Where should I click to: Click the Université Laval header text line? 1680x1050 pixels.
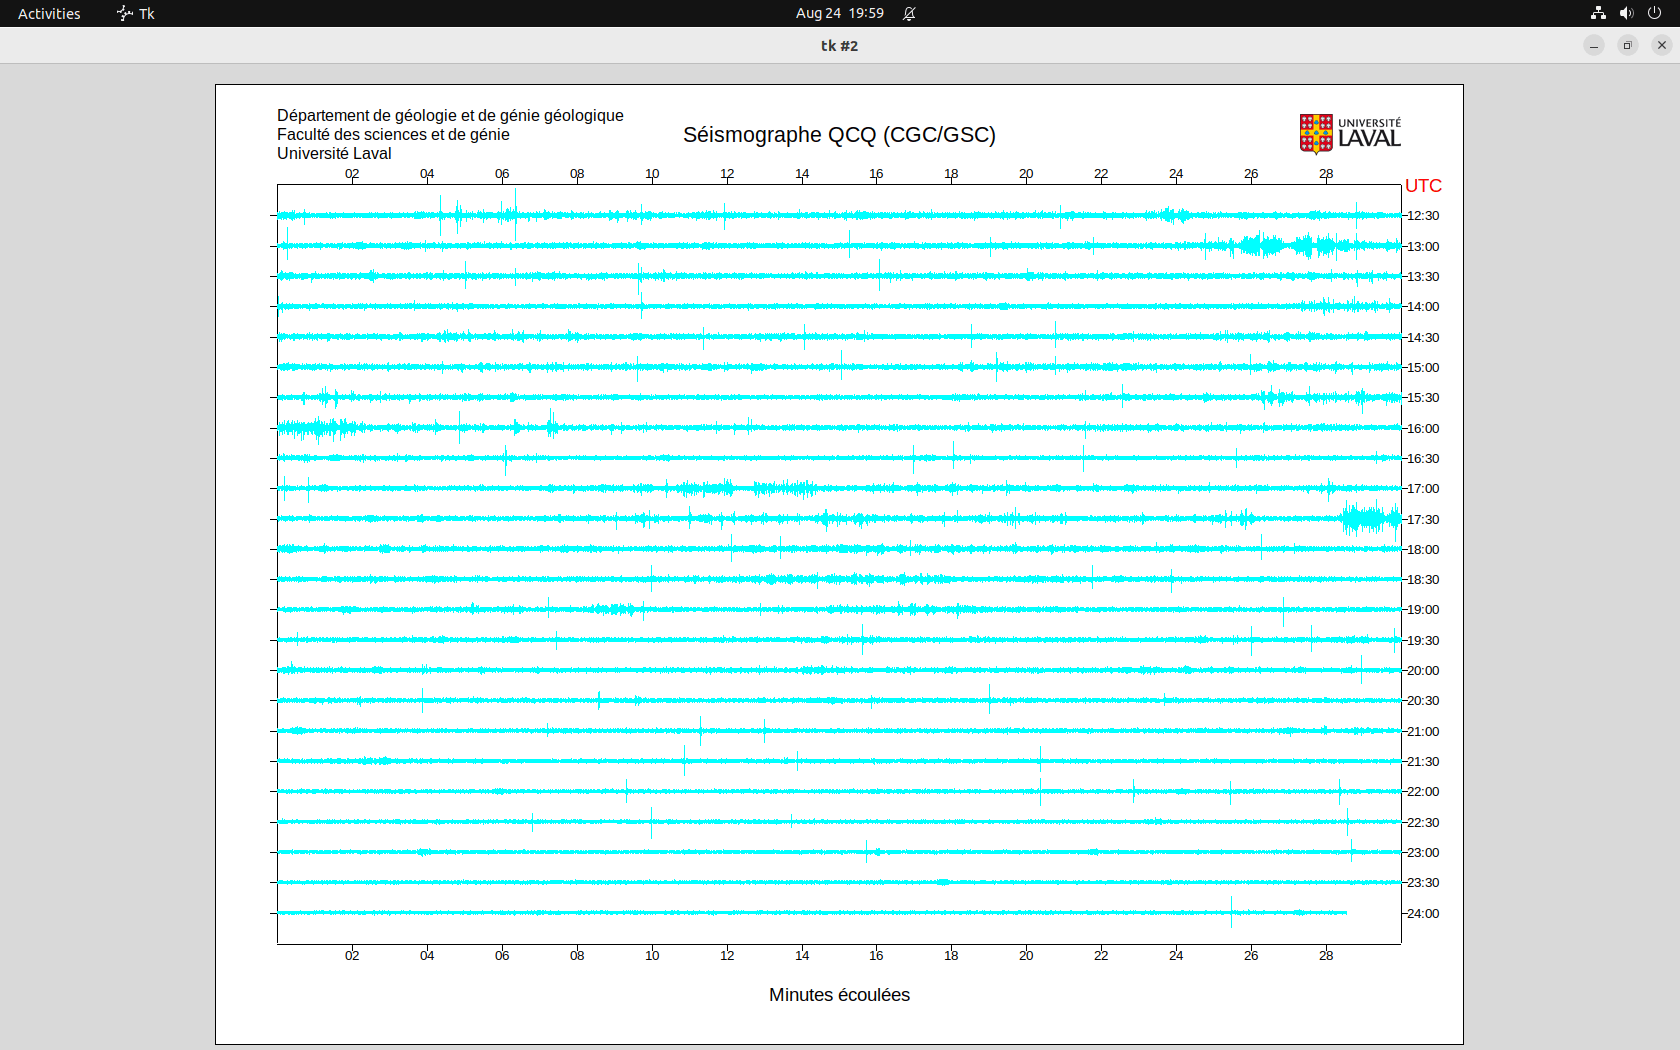[x=334, y=154]
